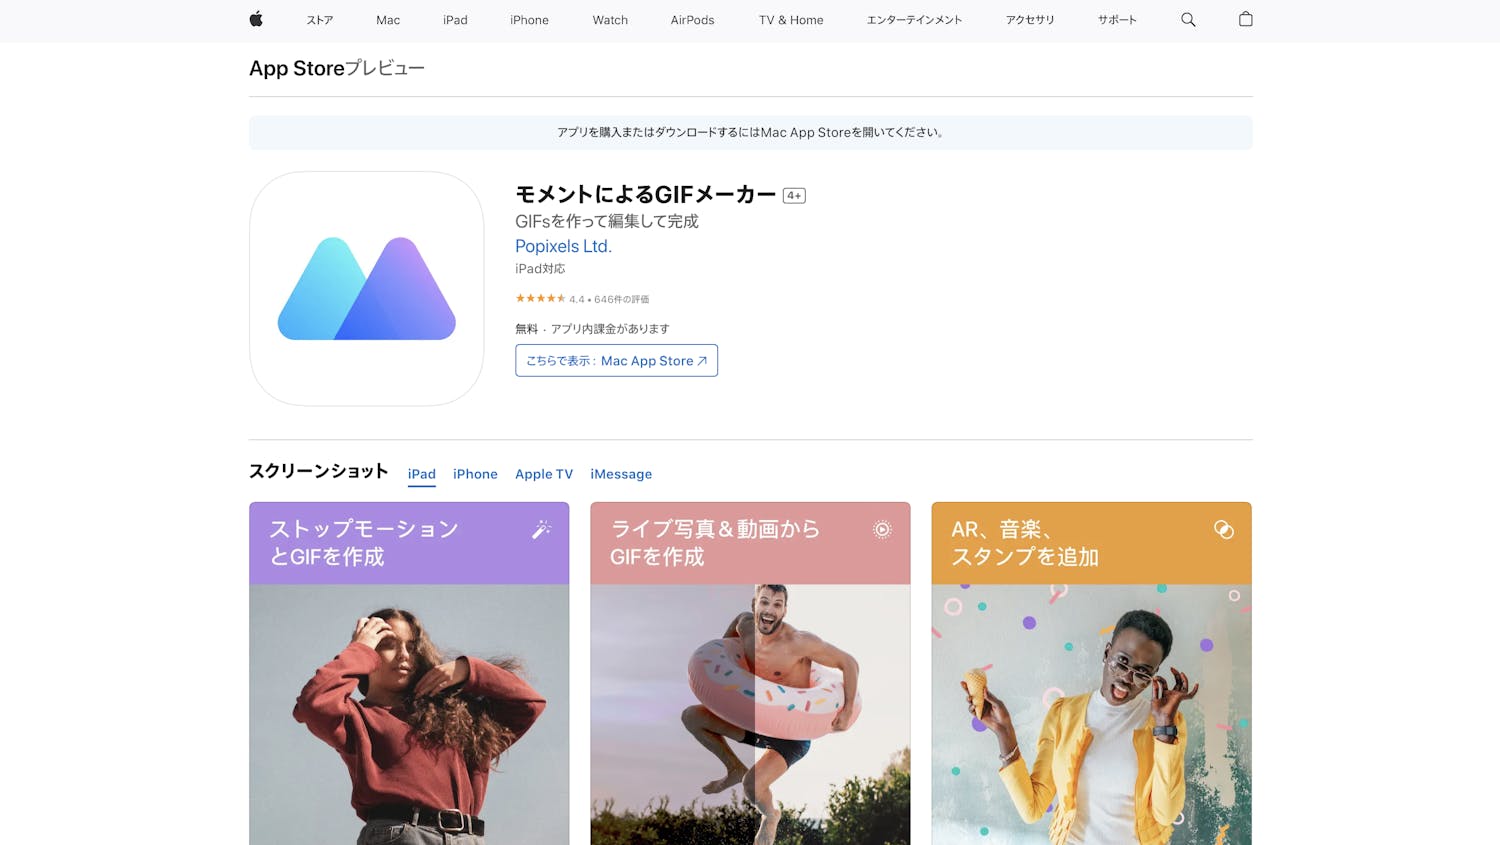The height and width of the screenshot is (845, 1500).
Task: Click the Popixels Ltd. developer link
Action: click(x=563, y=246)
